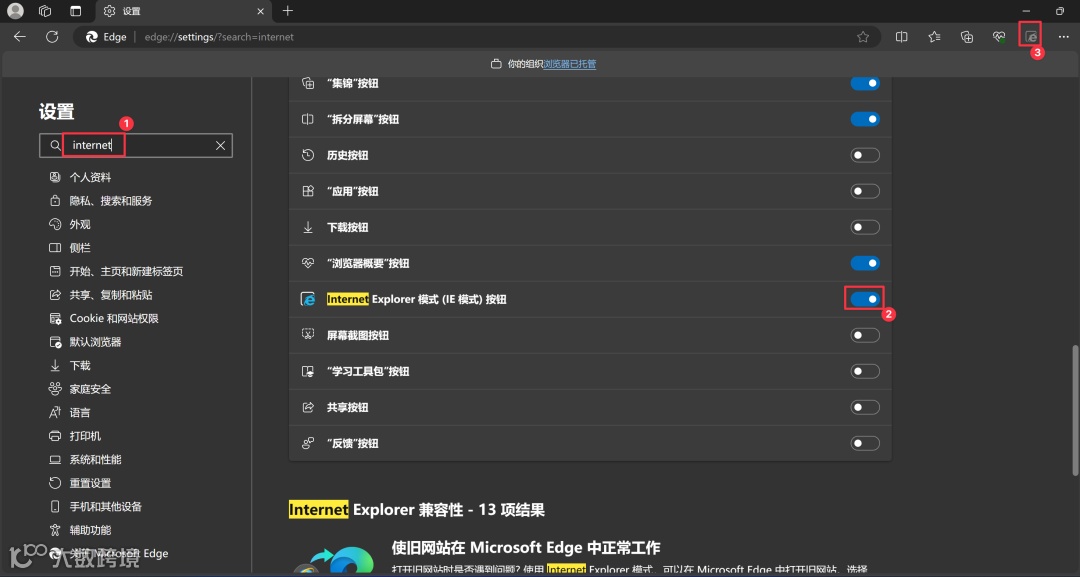Open 外观 settings section
This screenshot has width=1080, height=577.
coord(80,224)
